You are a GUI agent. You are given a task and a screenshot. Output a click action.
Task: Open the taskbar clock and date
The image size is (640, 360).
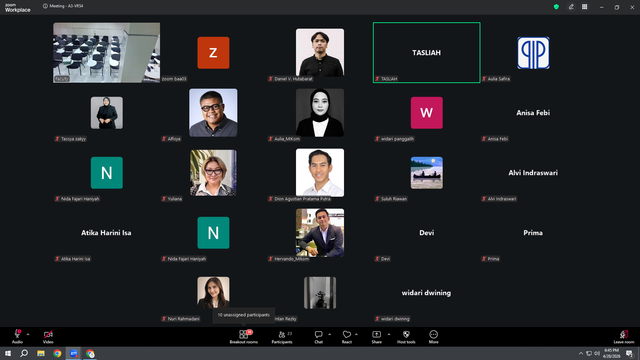(x=611, y=353)
